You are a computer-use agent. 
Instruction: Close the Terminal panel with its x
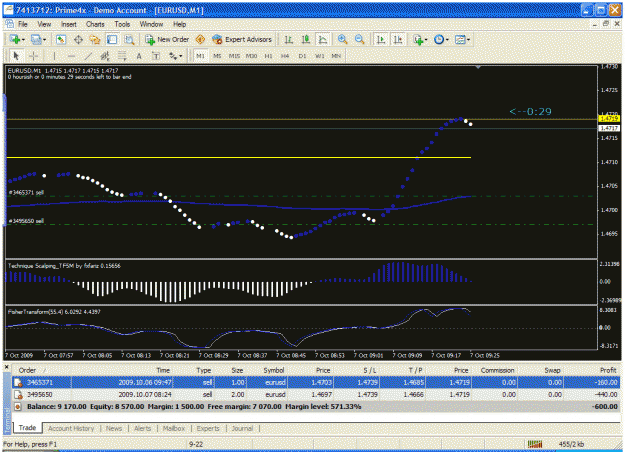(6, 366)
